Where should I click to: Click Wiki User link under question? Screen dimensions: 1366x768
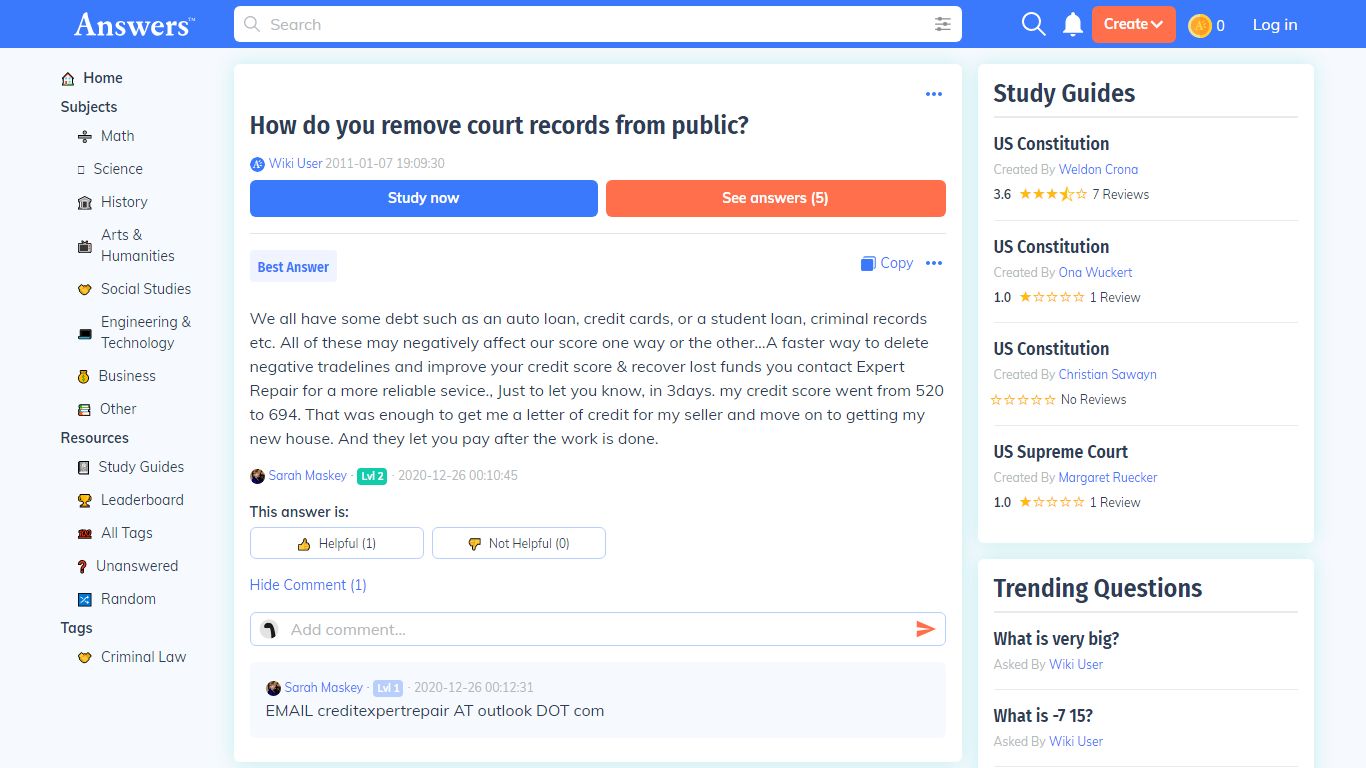pos(295,163)
